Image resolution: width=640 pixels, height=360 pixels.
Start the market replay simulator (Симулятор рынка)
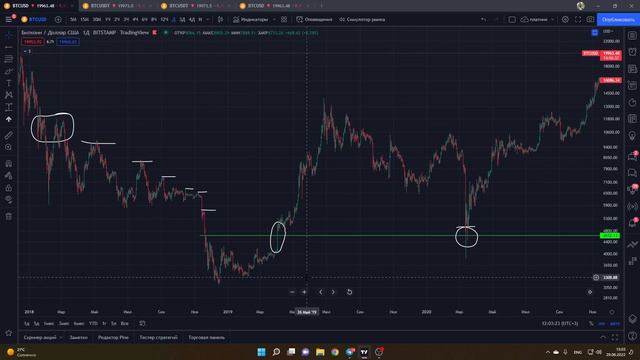[x=362, y=19]
